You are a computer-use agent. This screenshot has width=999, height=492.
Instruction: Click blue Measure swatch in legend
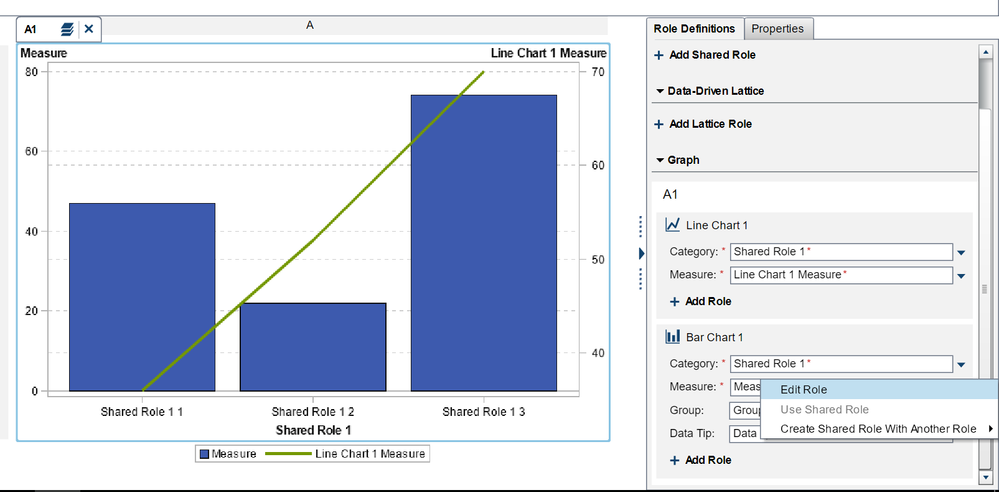[205, 454]
